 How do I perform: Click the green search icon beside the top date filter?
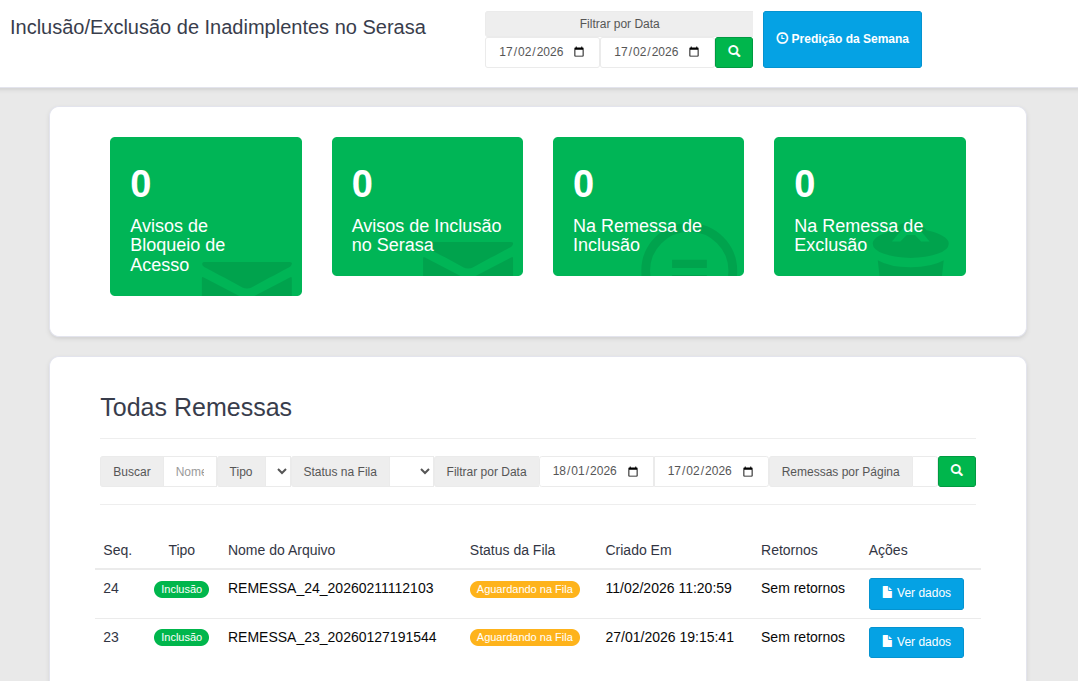click(734, 52)
